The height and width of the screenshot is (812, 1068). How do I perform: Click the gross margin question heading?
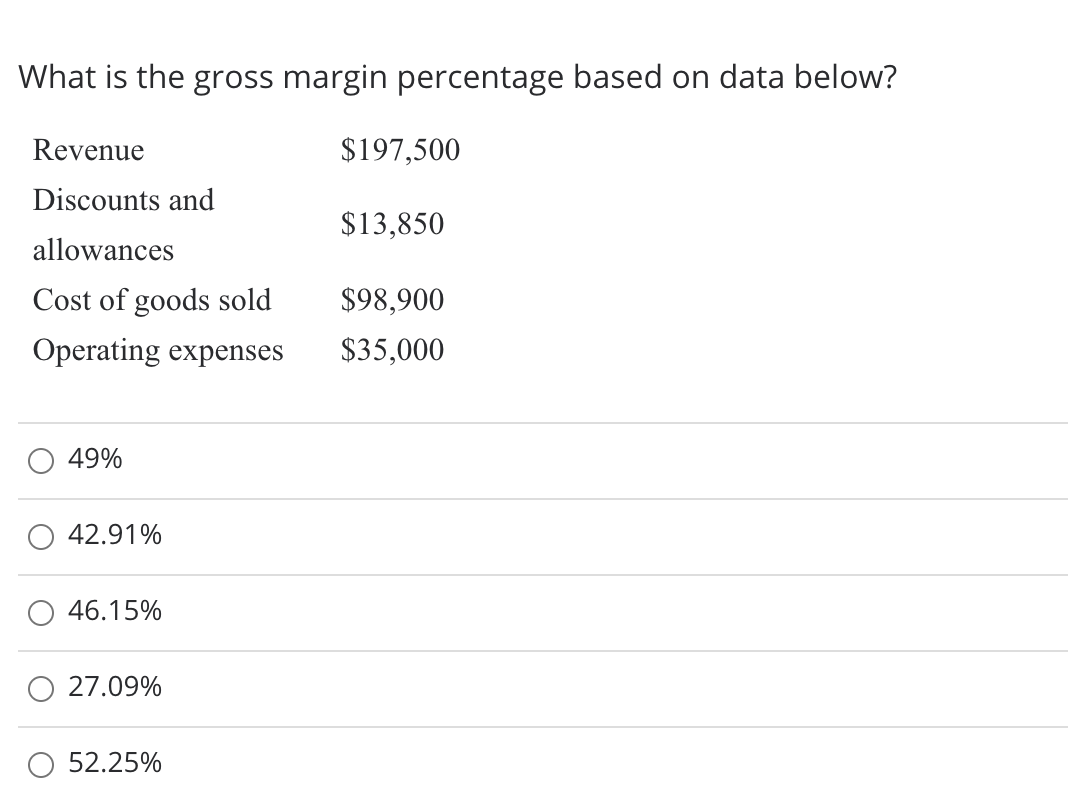click(x=458, y=76)
